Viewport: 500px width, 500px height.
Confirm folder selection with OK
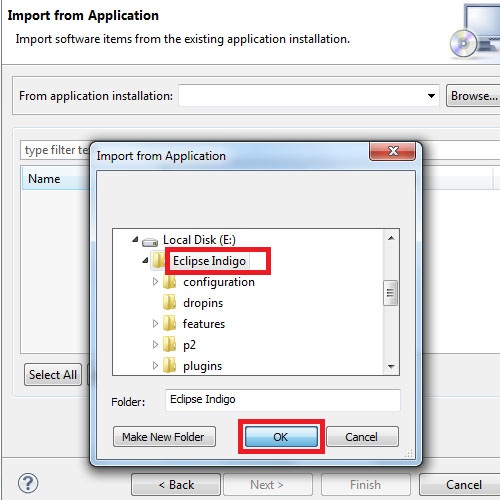(x=281, y=437)
